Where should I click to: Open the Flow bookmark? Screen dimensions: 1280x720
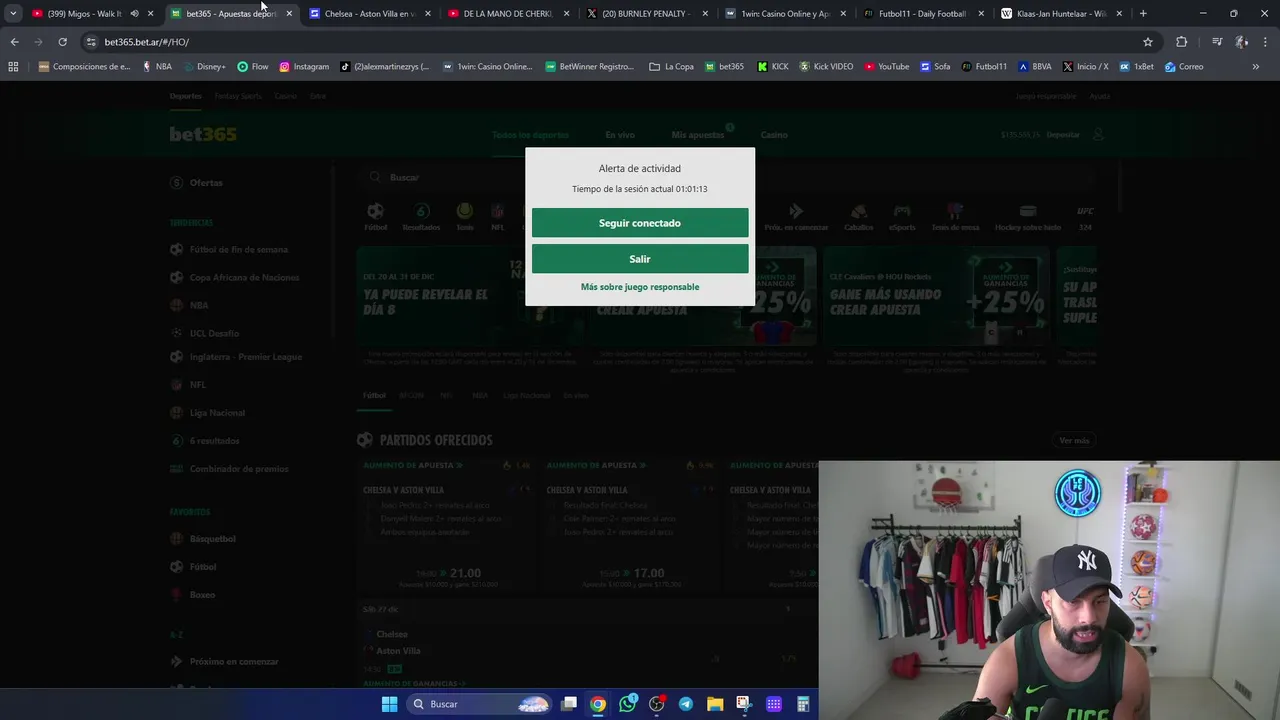pos(253,67)
